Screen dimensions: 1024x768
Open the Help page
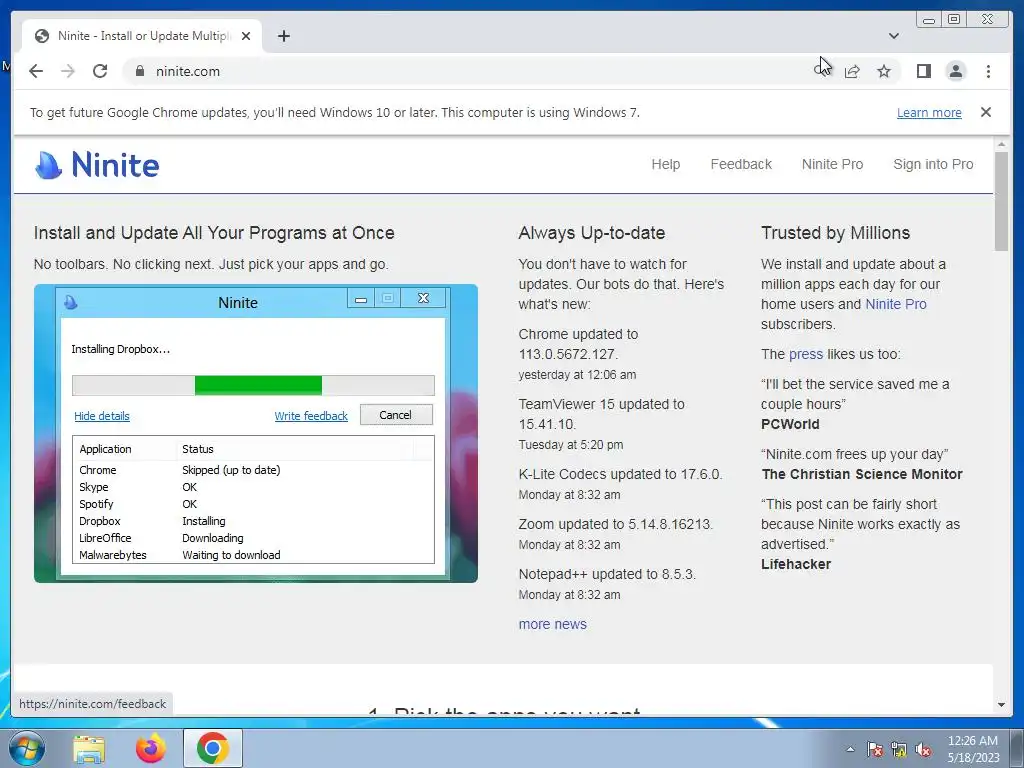[665, 164]
